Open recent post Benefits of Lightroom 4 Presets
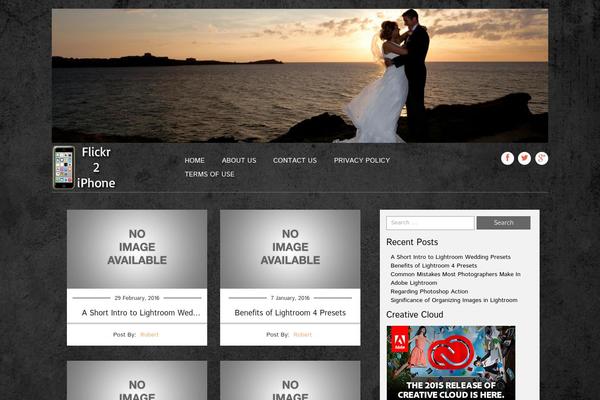This screenshot has width=600, height=400. click(x=434, y=266)
